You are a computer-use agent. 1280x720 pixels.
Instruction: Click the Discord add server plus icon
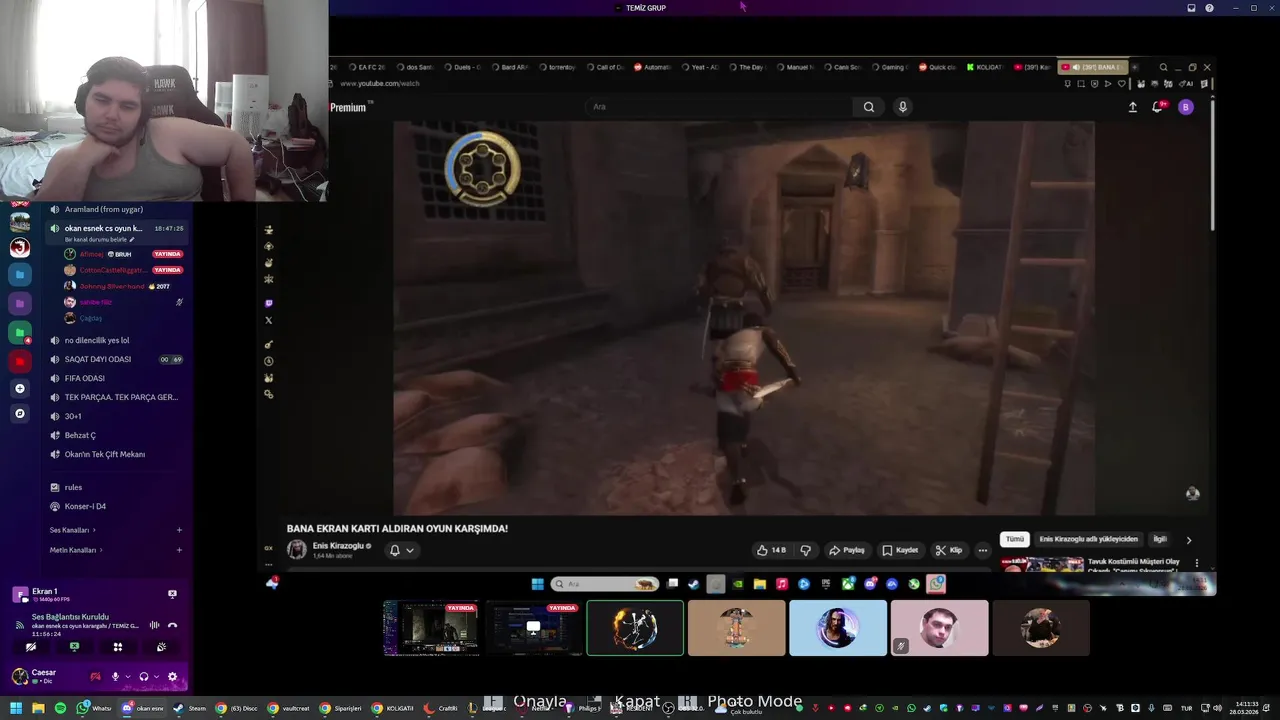click(20, 388)
